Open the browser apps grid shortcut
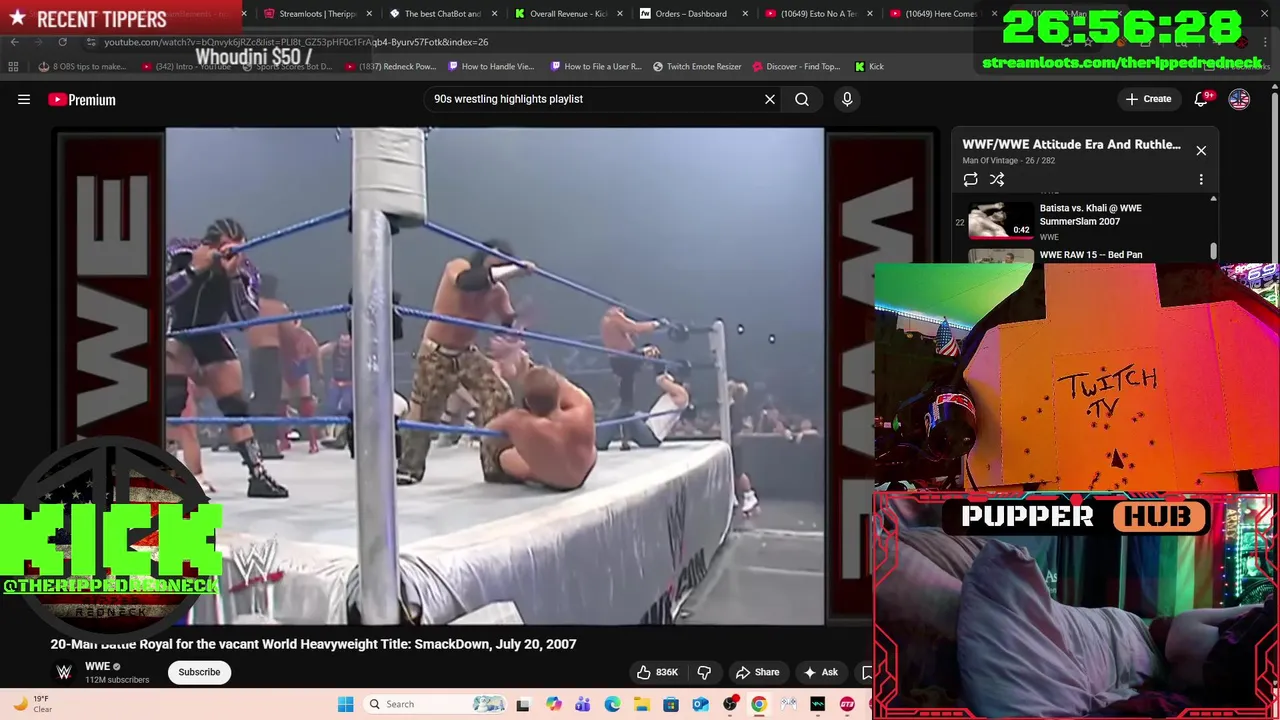The image size is (1280, 720). 13,66
